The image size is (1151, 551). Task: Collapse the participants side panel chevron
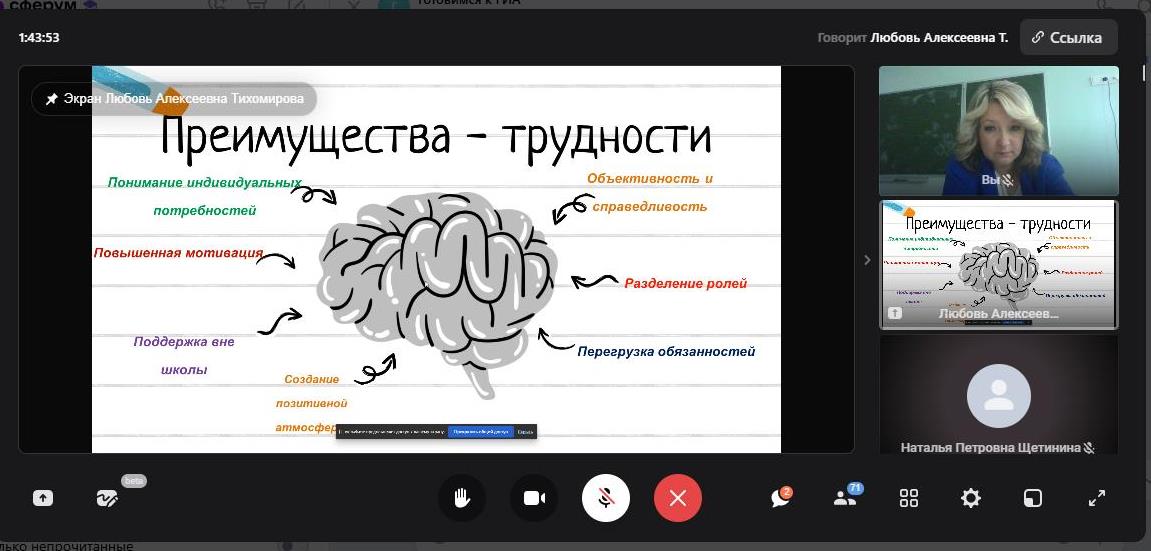[867, 260]
